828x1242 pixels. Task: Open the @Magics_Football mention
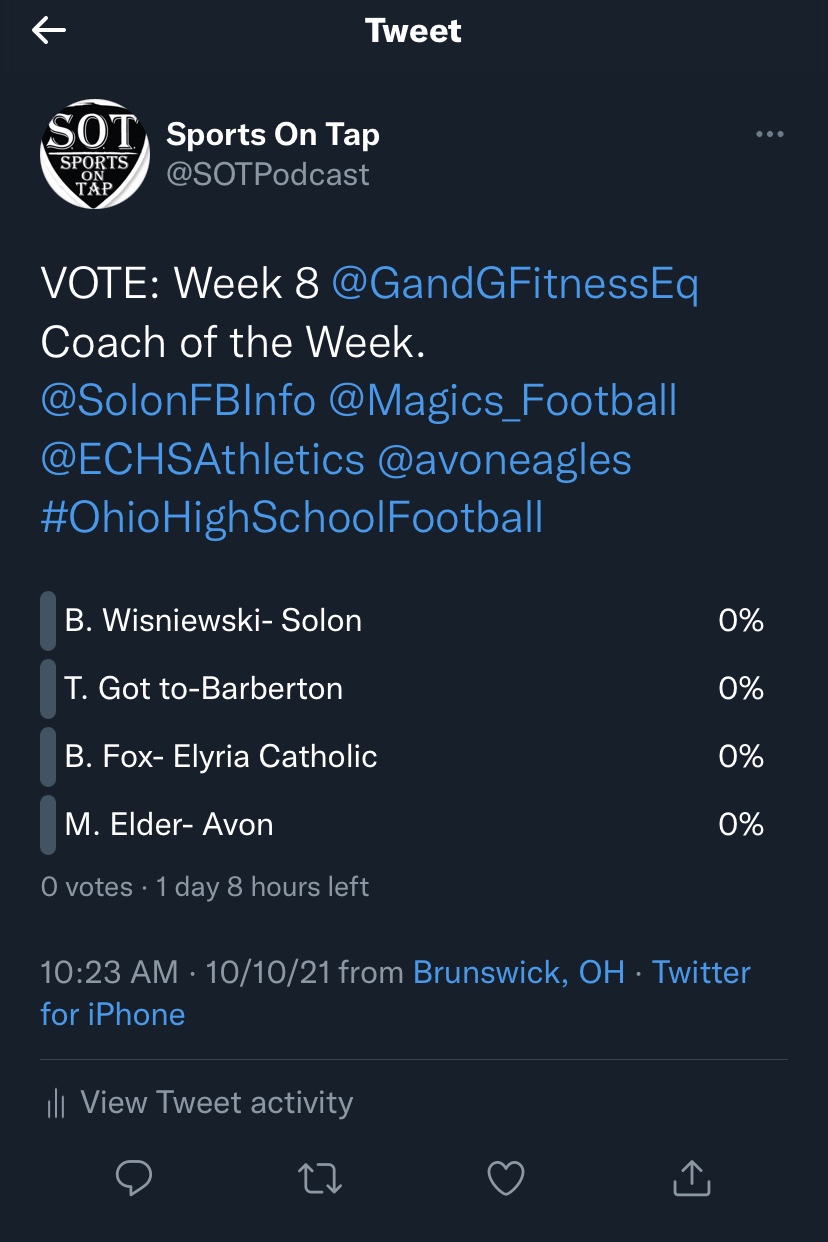point(503,401)
